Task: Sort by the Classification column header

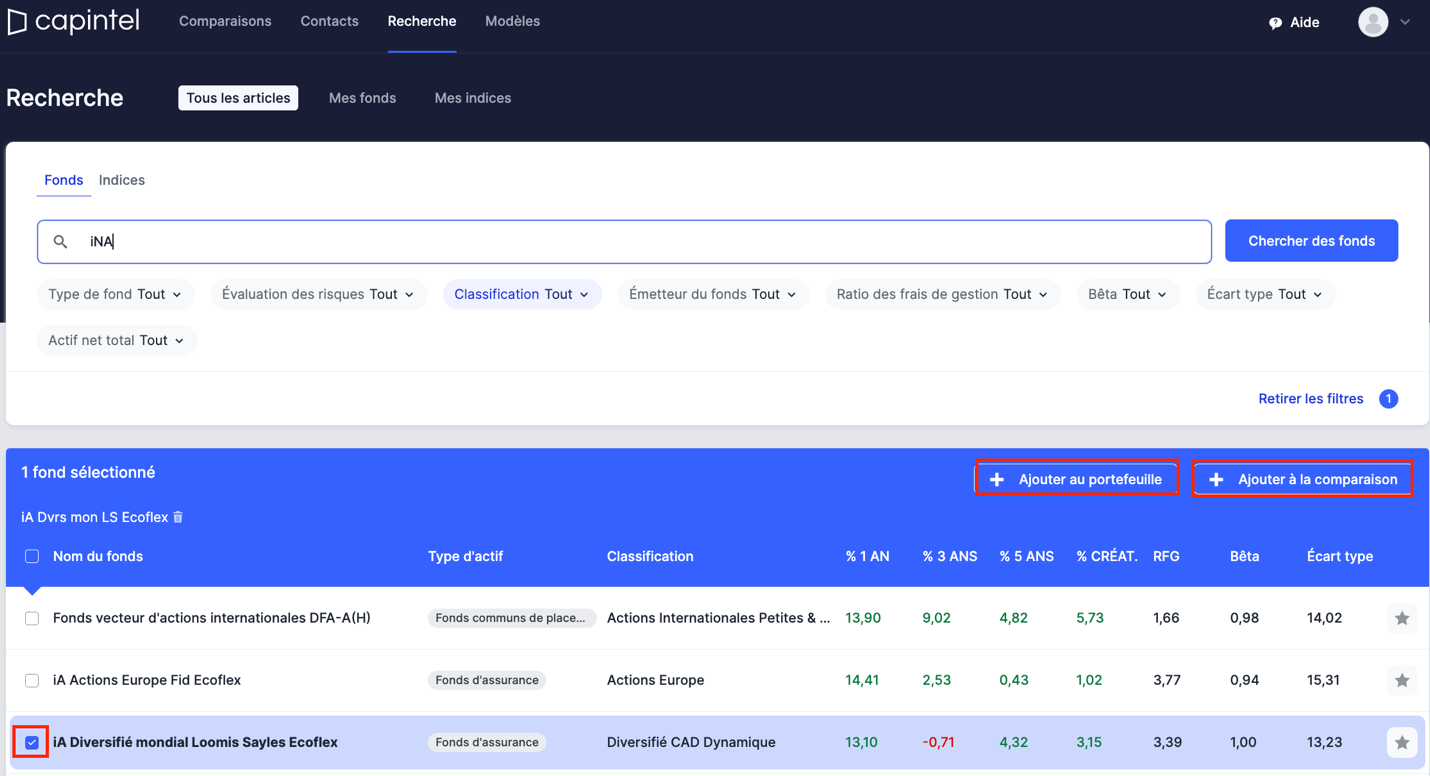Action: [x=650, y=556]
